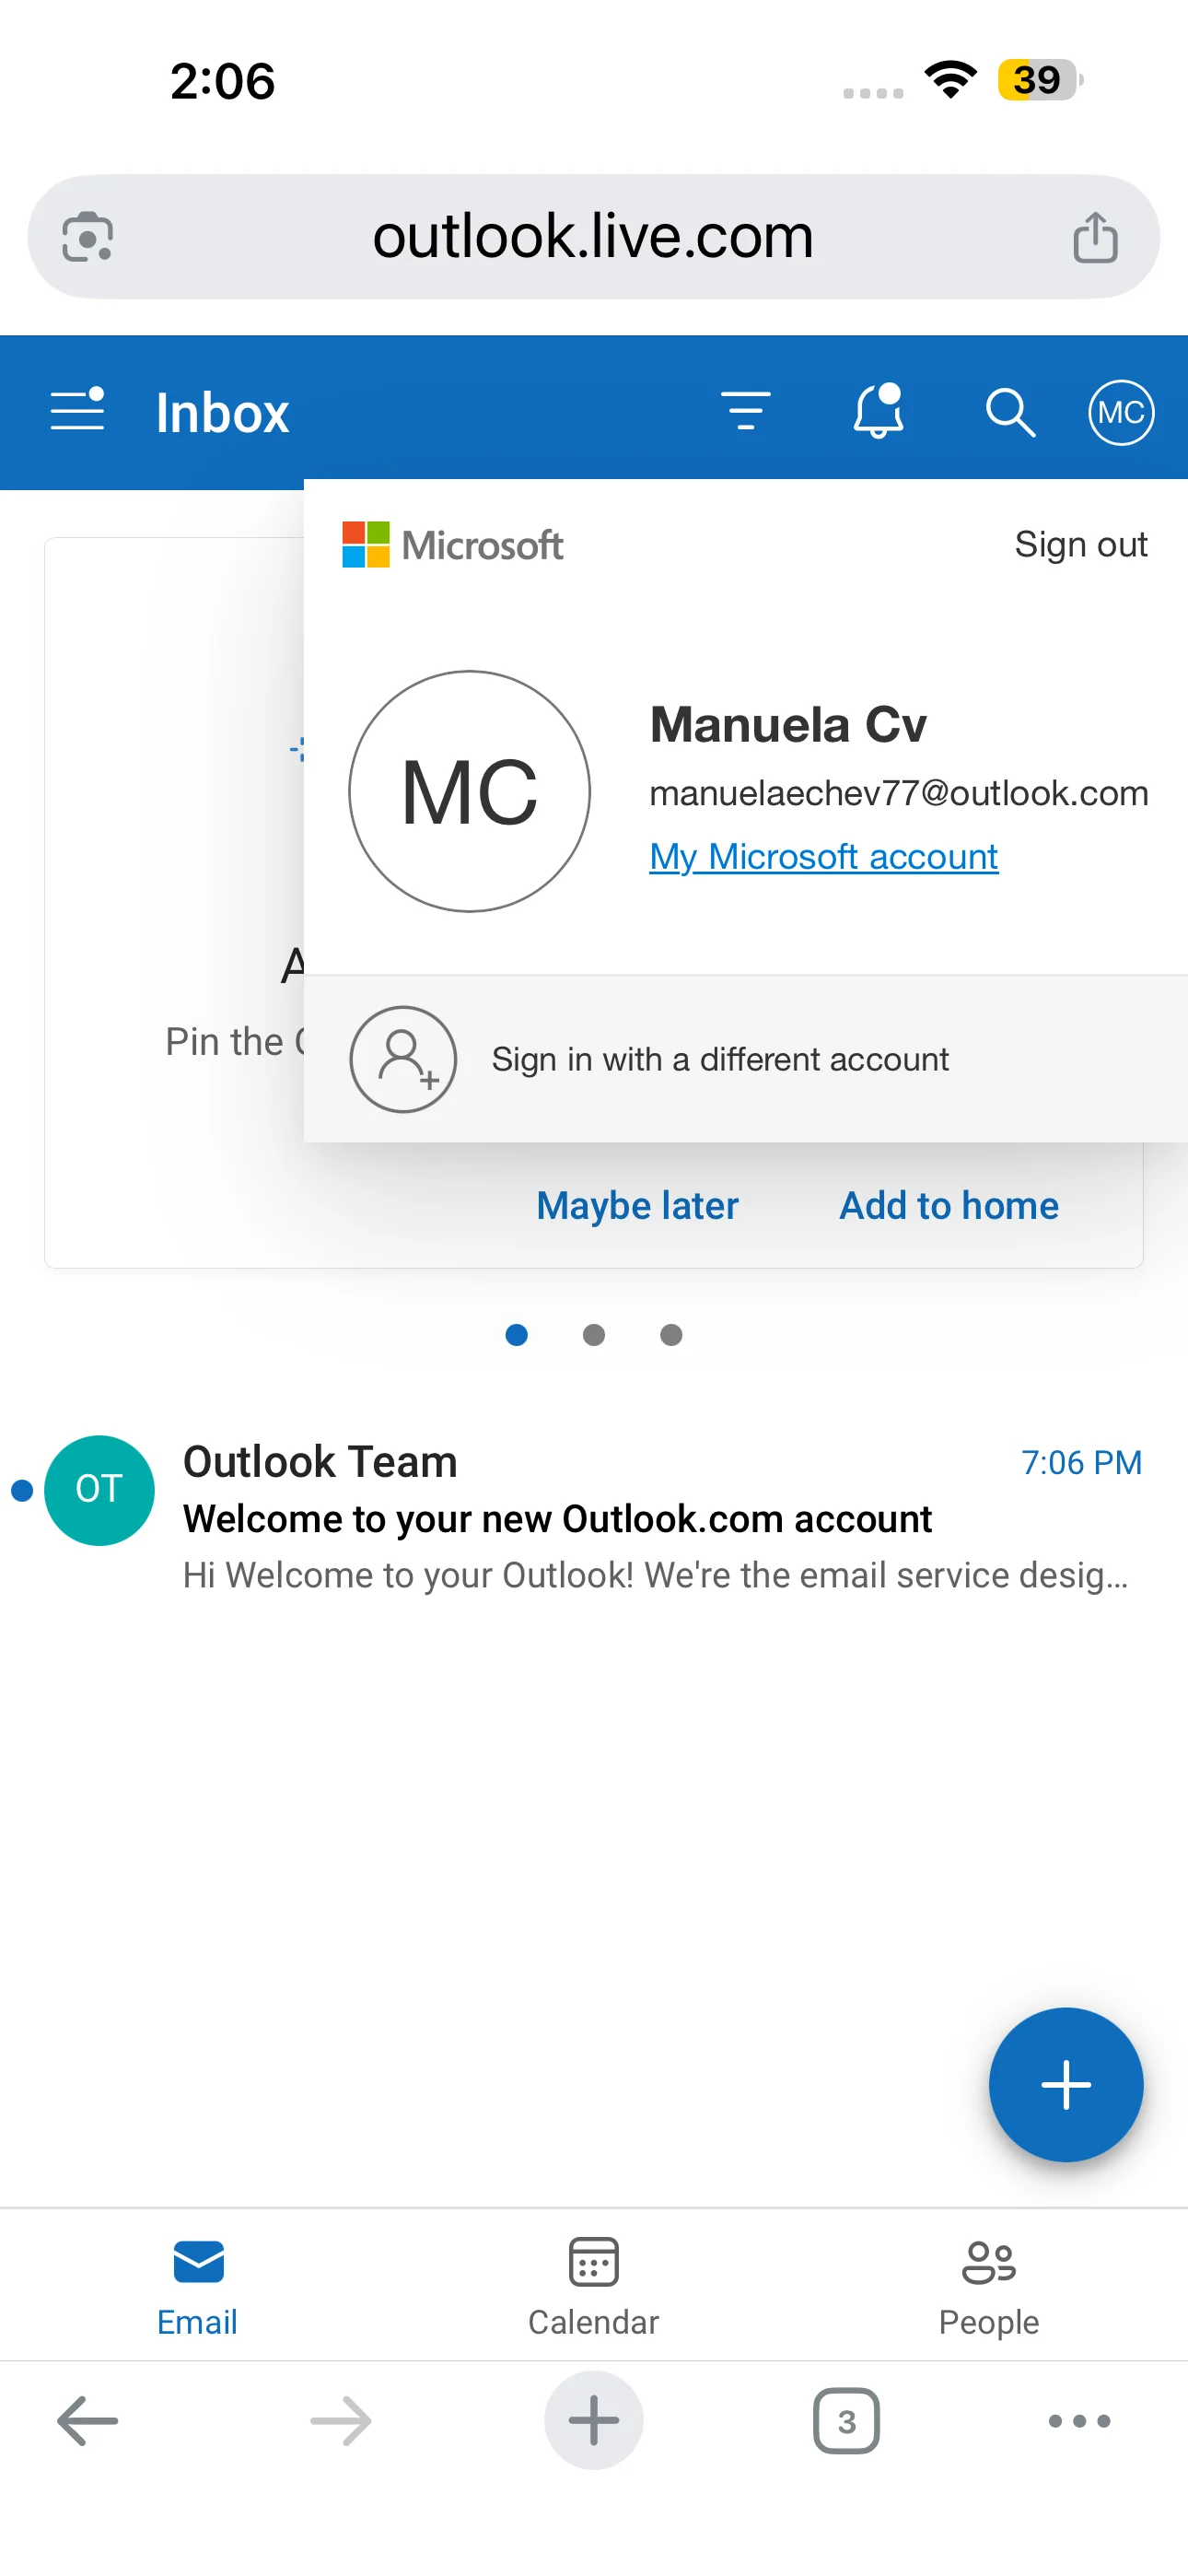Screen dimensions: 1188x2576
Task: Choose Sign in with a different account
Action: [745, 1059]
